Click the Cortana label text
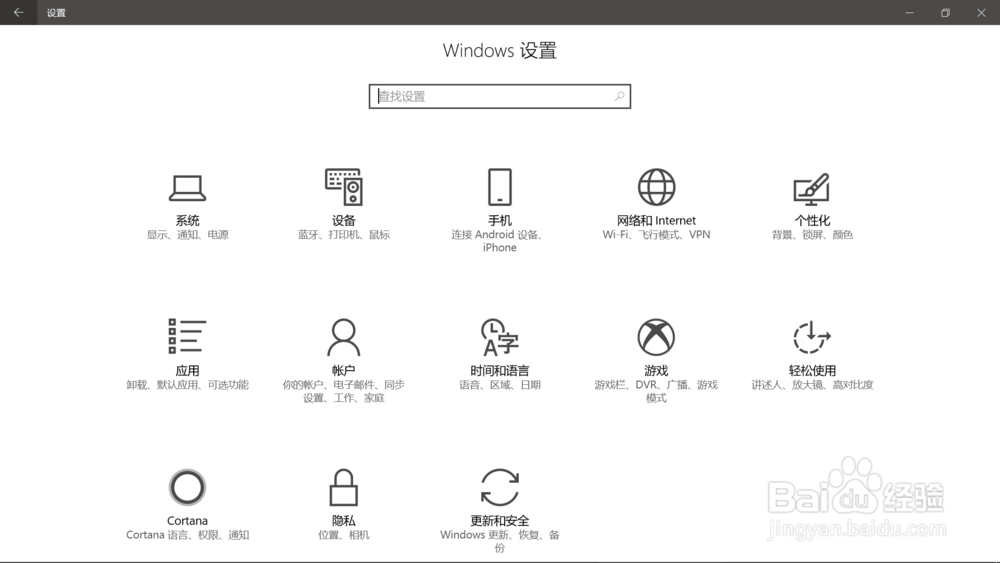This screenshot has width=1000, height=563. click(x=187, y=521)
